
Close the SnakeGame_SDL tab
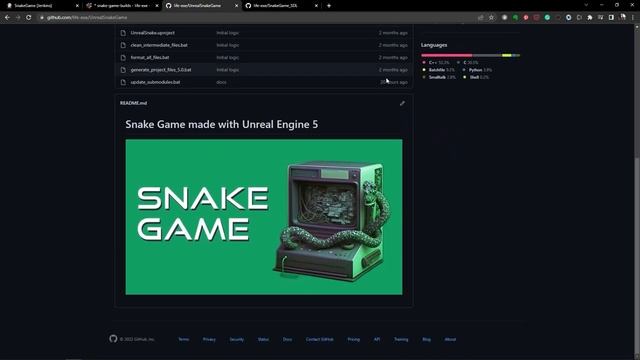316,6
